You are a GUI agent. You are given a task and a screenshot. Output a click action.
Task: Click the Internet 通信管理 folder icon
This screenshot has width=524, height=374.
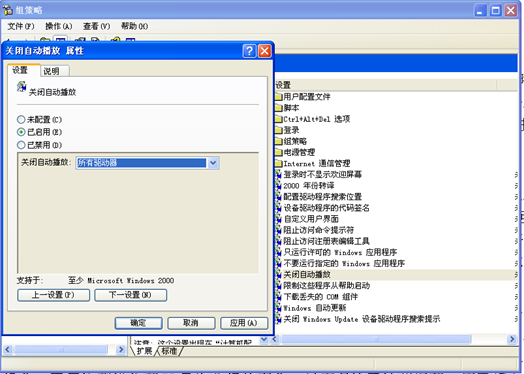[279, 163]
